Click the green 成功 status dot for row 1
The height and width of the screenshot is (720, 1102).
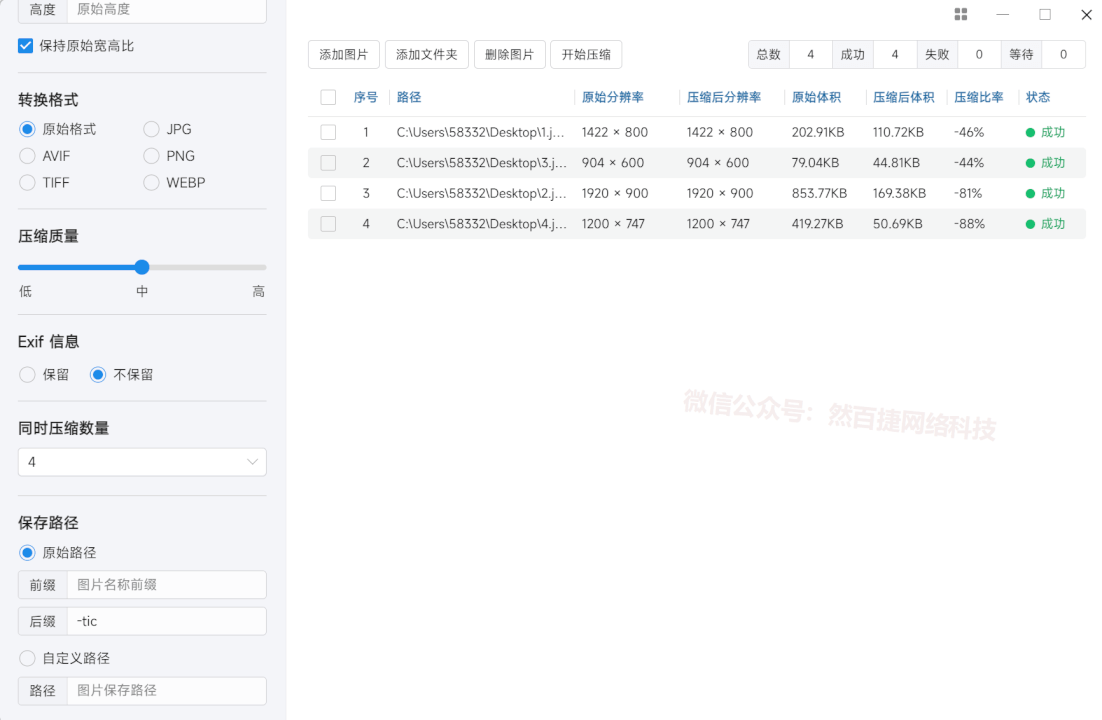(1030, 131)
